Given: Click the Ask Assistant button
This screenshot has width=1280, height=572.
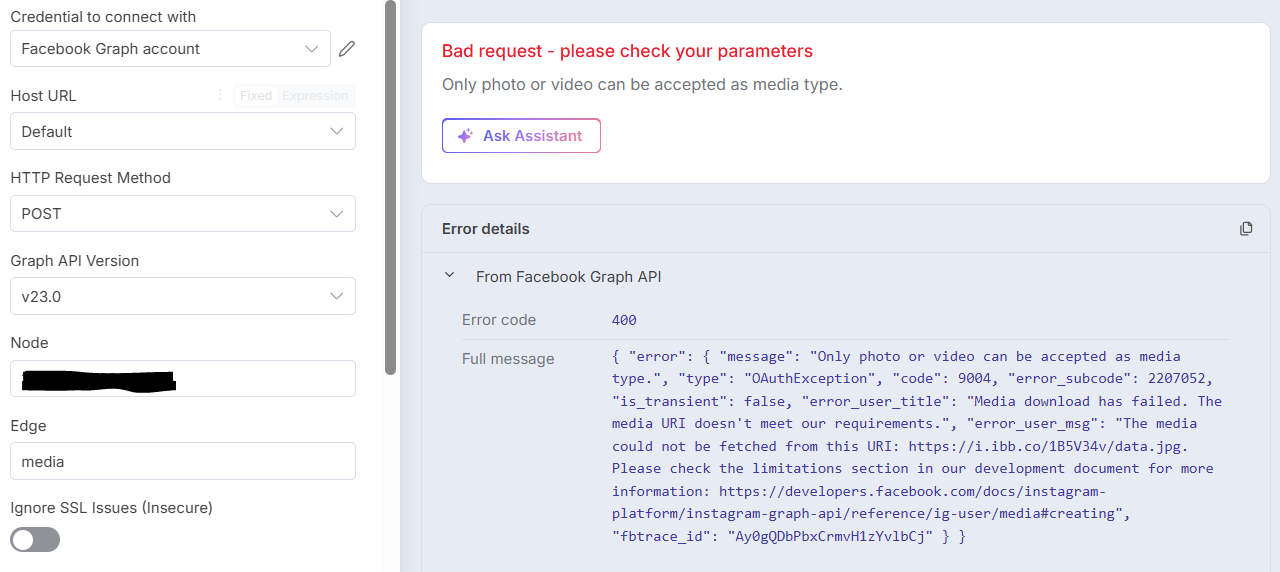Looking at the screenshot, I should coord(521,136).
